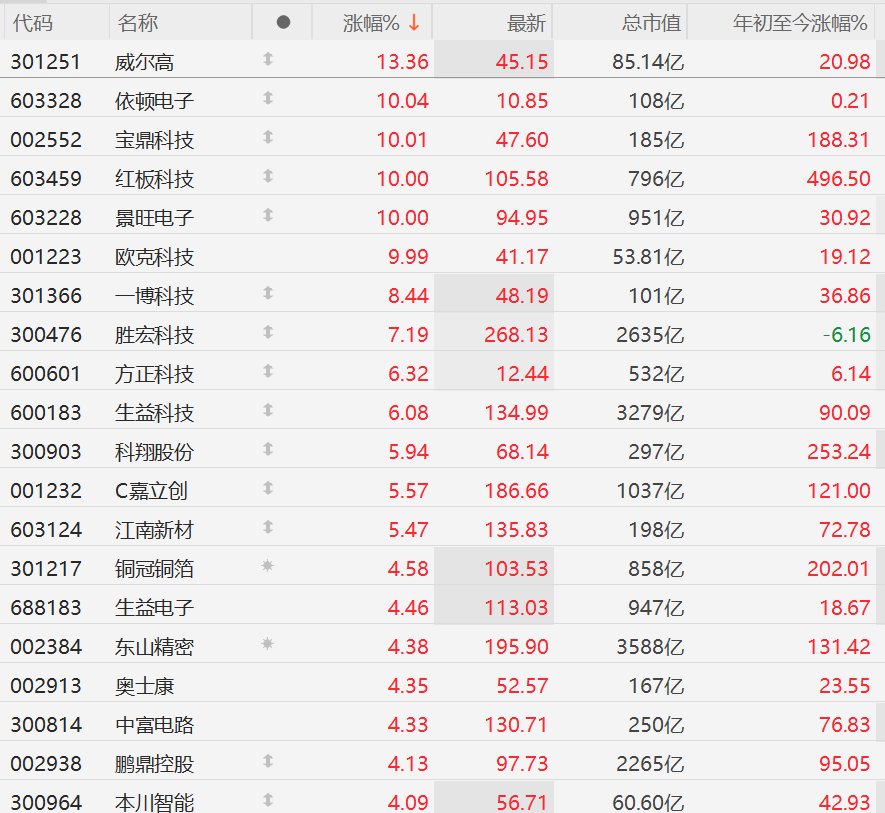Select stock name 东山精密

(x=154, y=646)
